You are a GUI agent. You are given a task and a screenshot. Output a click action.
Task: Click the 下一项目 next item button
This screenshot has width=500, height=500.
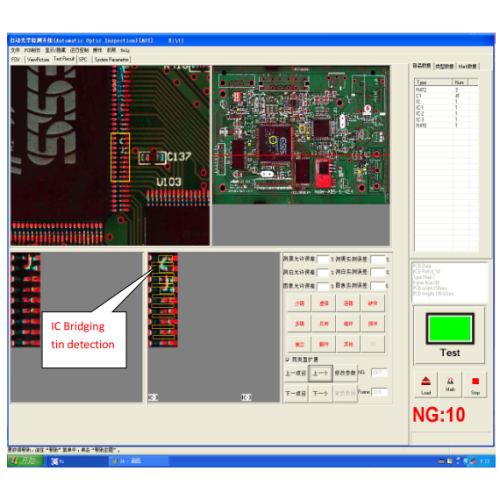(295, 394)
